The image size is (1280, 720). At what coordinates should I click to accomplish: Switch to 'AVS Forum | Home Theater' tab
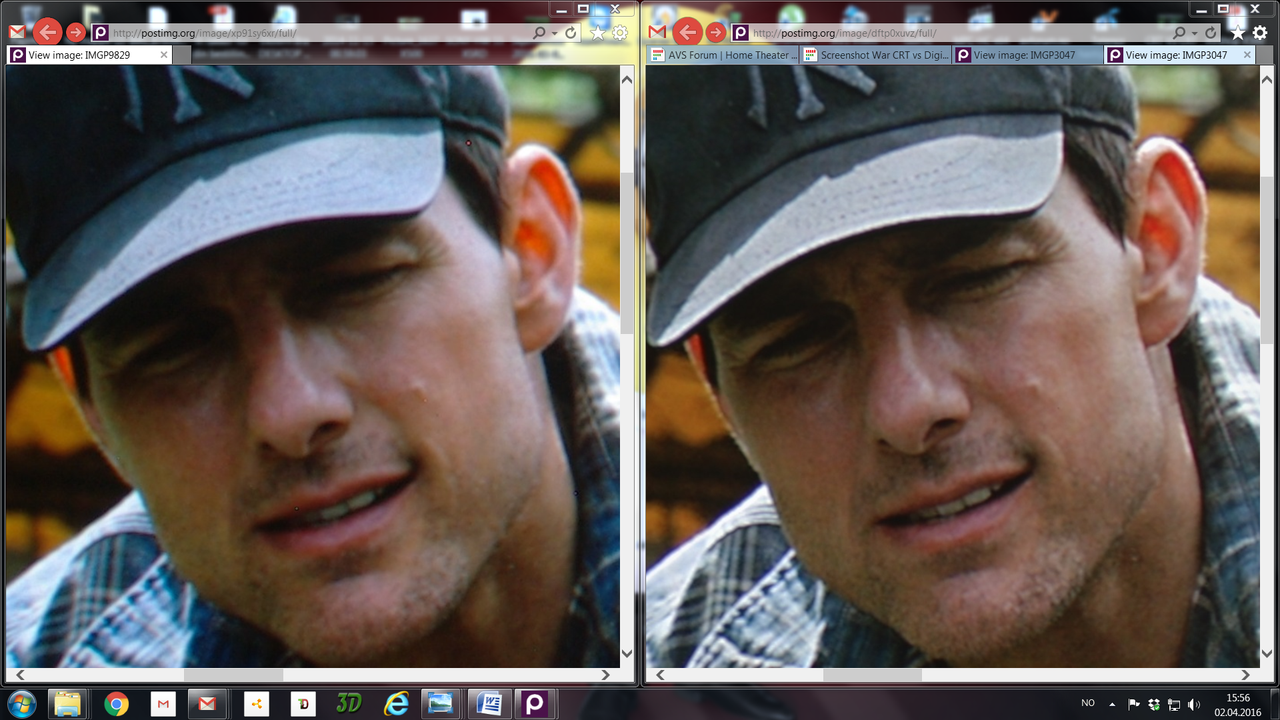(722, 55)
